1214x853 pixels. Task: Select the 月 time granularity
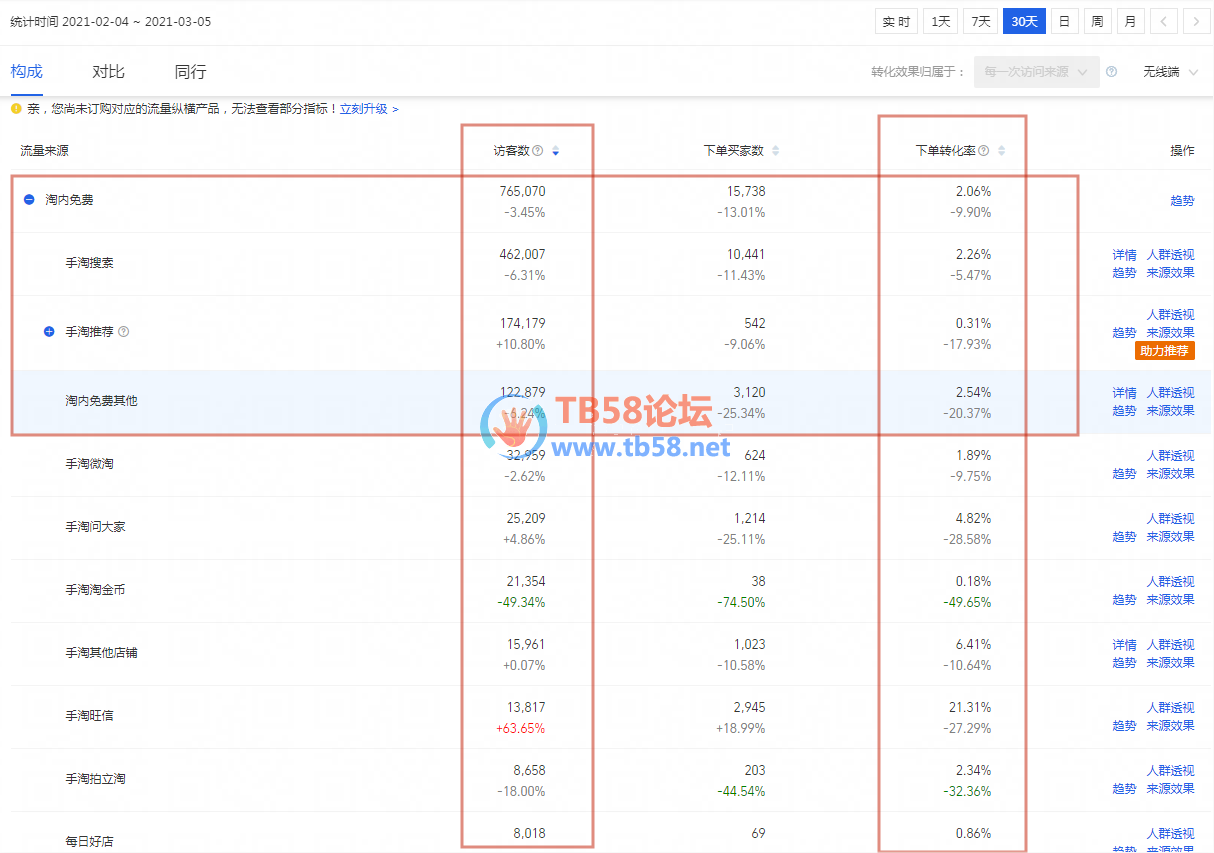pyautogui.click(x=1130, y=21)
